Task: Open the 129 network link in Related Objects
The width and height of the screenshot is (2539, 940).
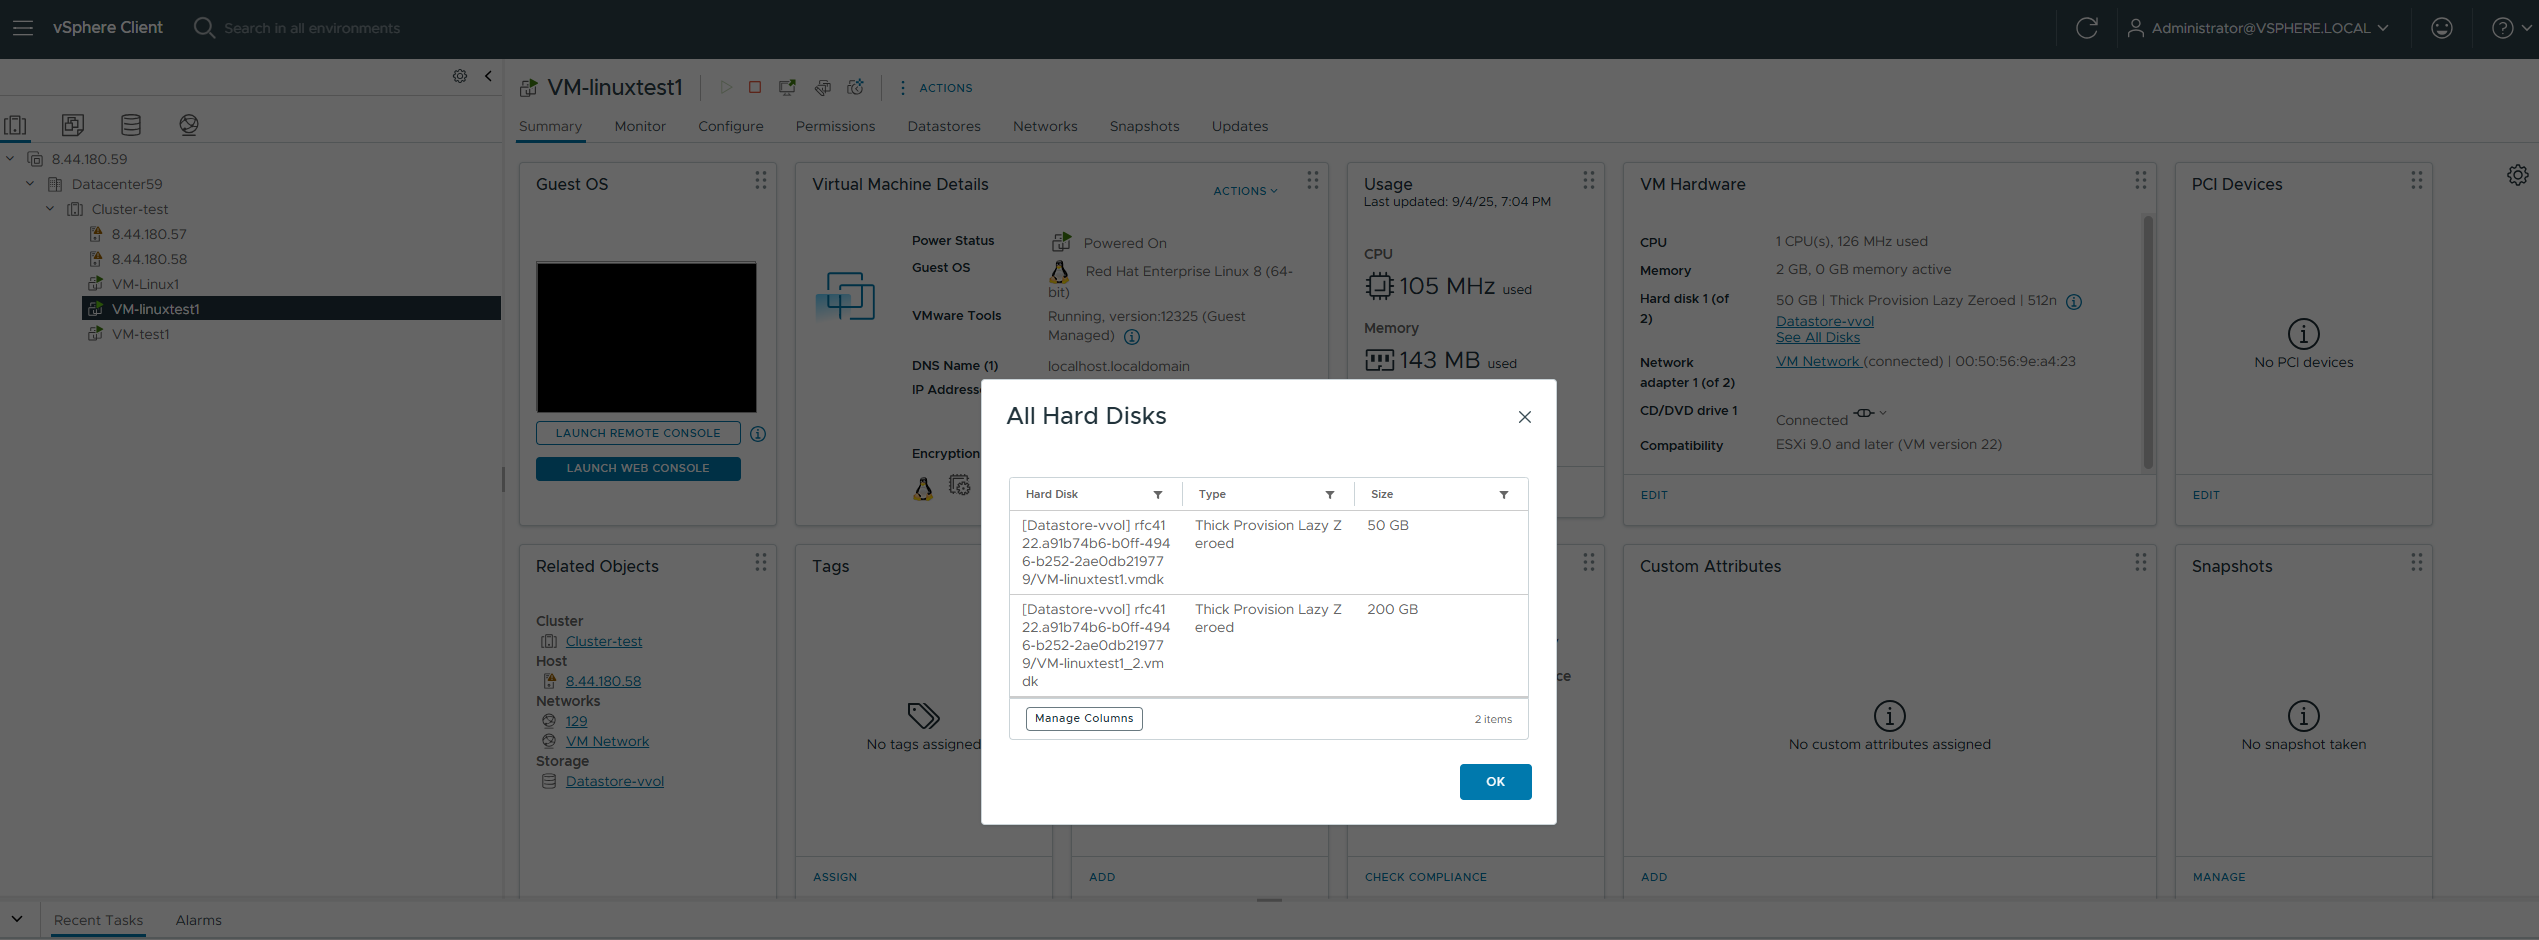Action: [x=576, y=721]
